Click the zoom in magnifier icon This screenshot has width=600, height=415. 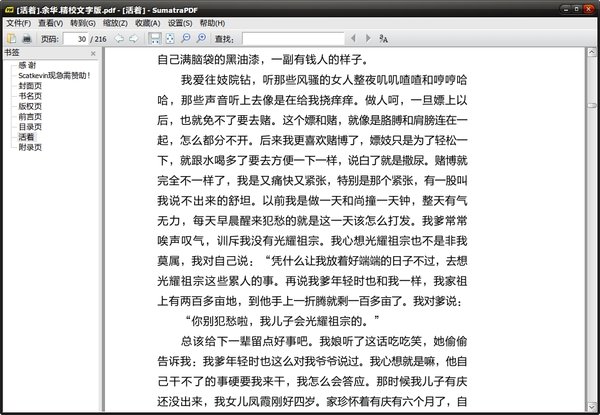coord(201,38)
